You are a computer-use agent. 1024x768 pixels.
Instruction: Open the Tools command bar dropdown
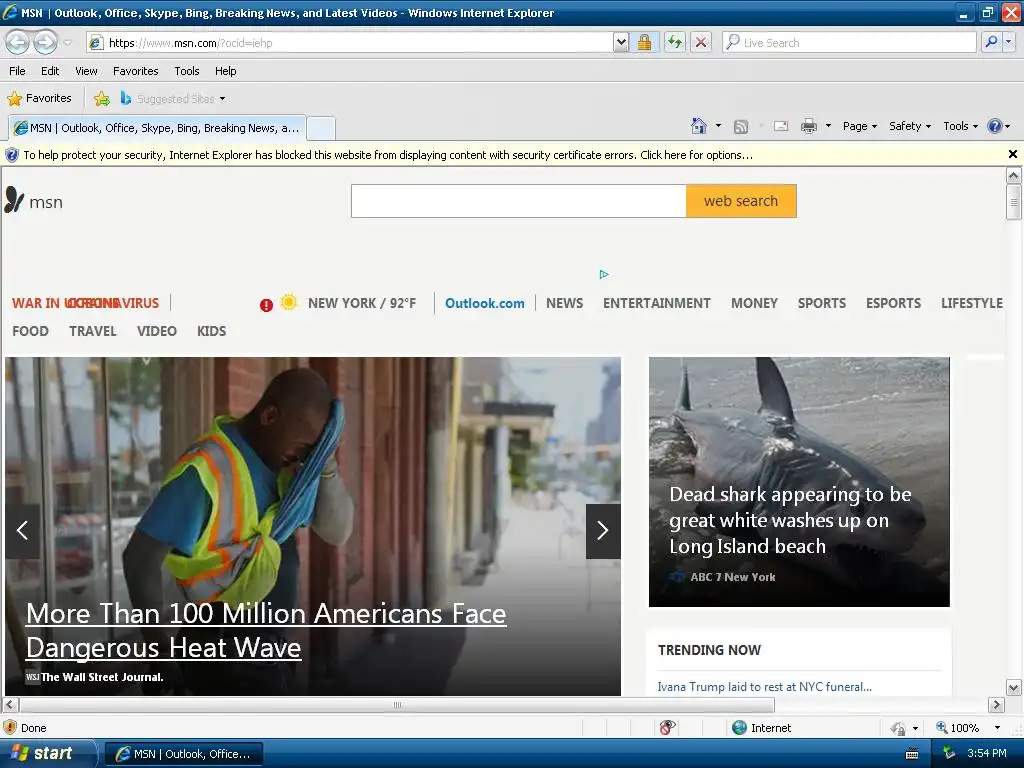960,126
